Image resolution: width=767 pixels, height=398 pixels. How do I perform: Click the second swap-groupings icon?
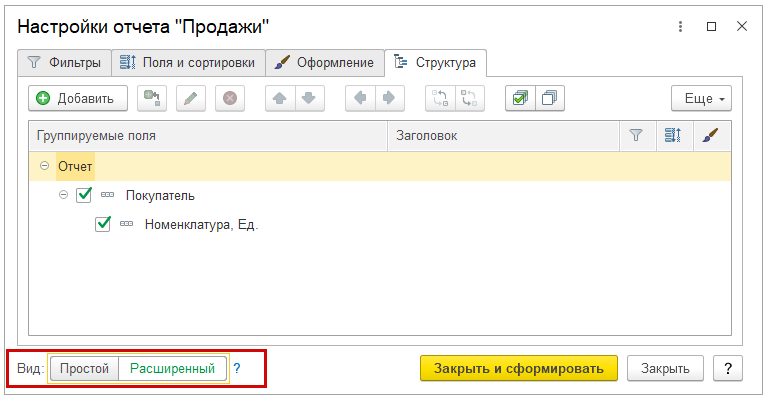pyautogui.click(x=470, y=98)
